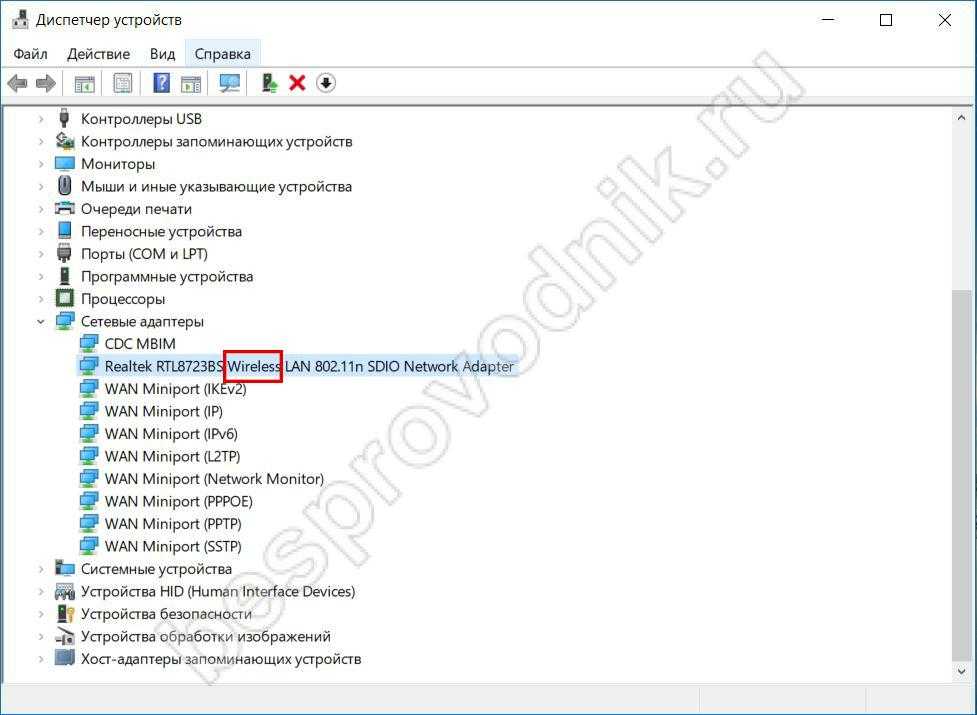Expand the Контроллеры USB category
This screenshot has height=715, width=977.
(41, 119)
